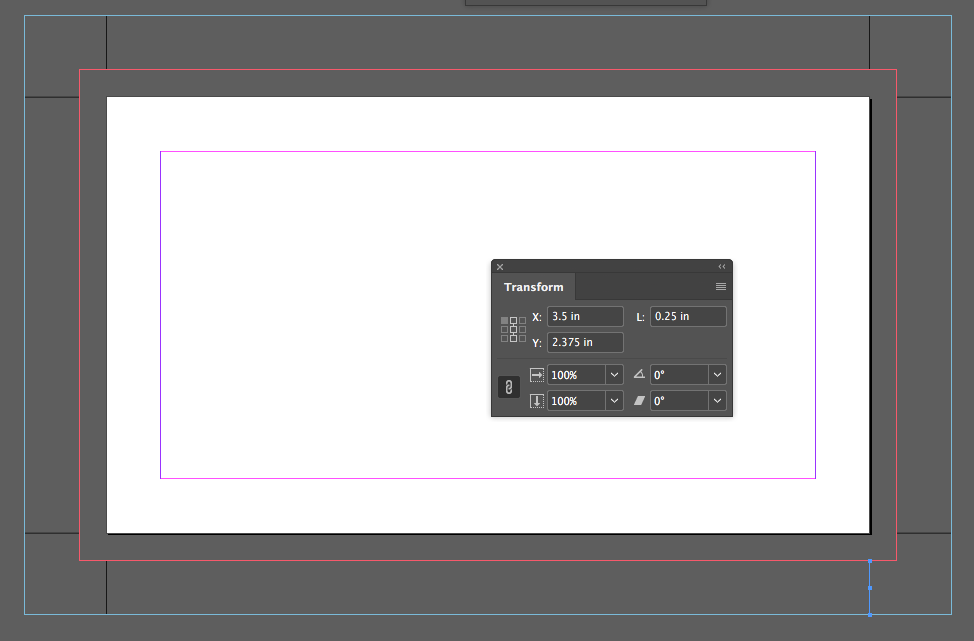Open the shear angle dropdown

(717, 401)
